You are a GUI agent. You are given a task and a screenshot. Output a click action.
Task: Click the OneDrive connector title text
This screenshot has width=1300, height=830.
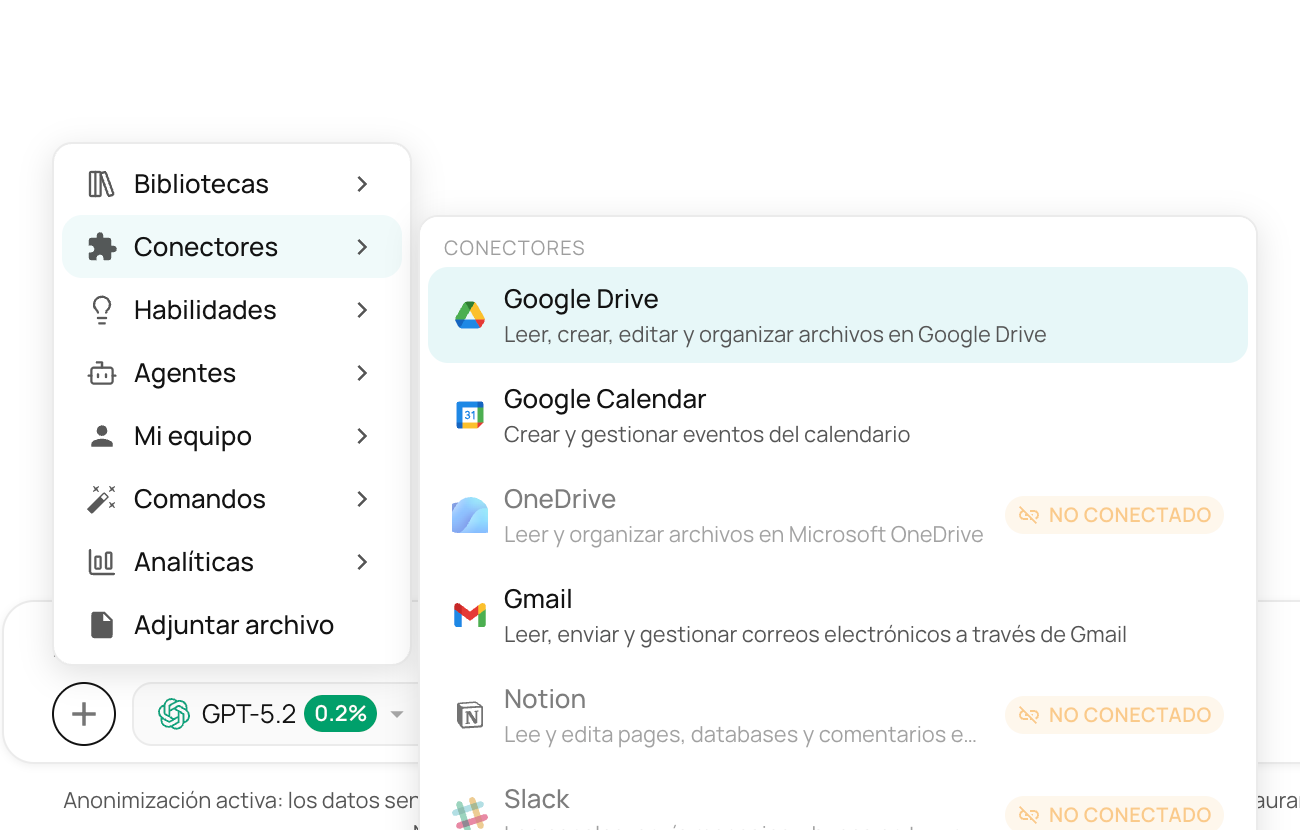[x=560, y=499]
